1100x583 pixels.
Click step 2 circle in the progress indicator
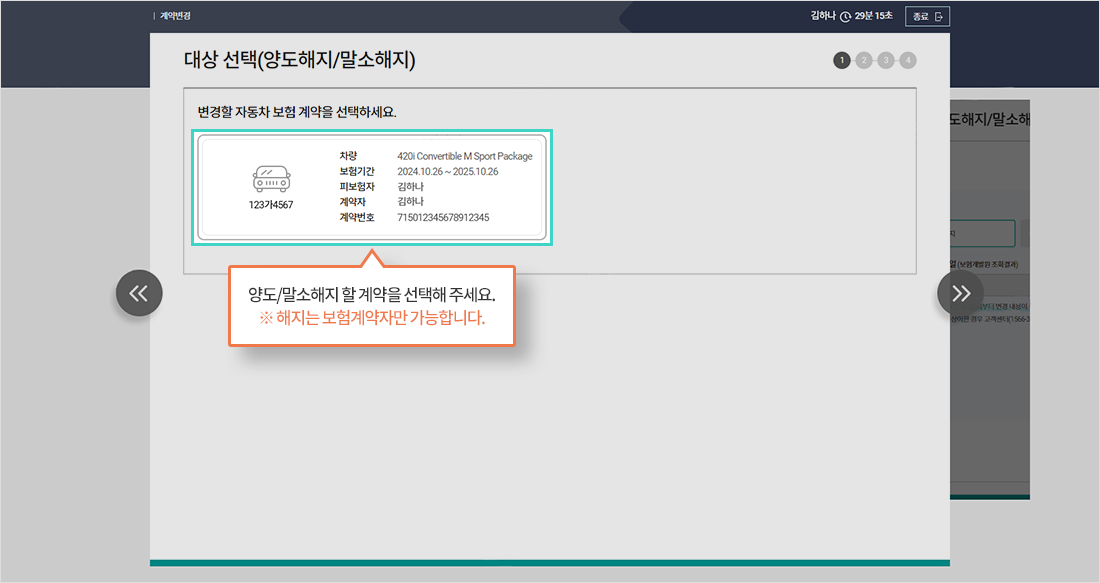(x=862, y=60)
